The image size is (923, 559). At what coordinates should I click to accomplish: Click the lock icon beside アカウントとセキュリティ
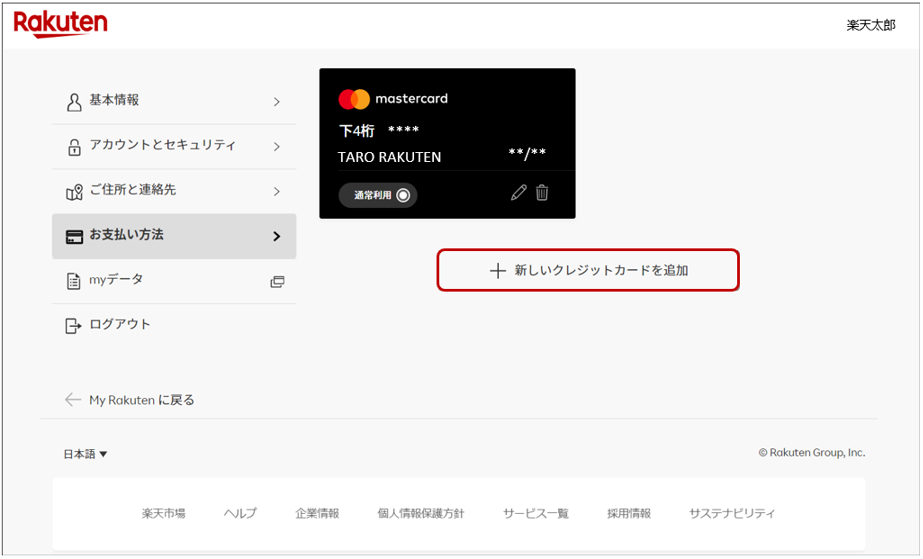pyautogui.click(x=73, y=146)
